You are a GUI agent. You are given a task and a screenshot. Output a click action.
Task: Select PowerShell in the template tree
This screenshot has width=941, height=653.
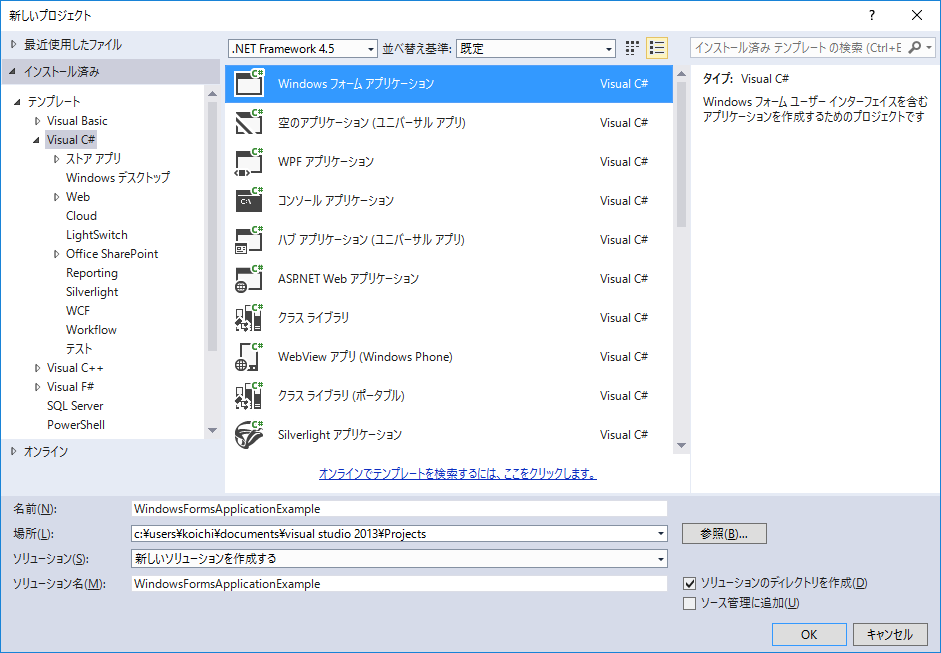click(x=76, y=425)
